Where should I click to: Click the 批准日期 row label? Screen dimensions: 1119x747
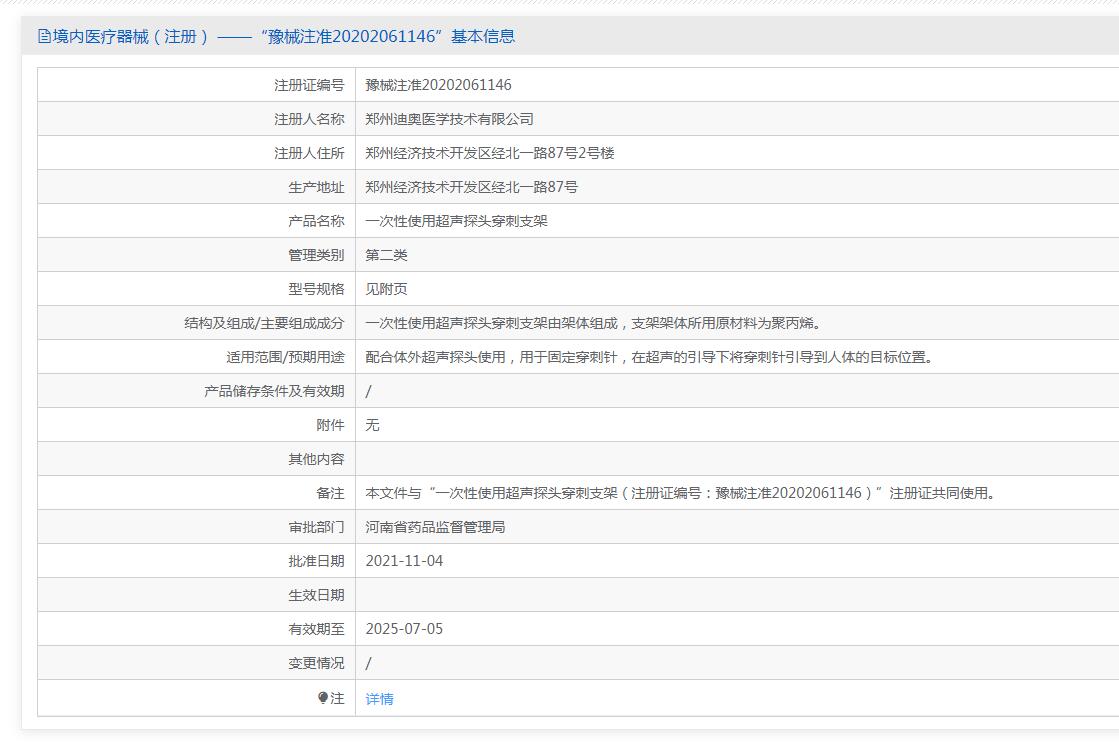tap(316, 561)
